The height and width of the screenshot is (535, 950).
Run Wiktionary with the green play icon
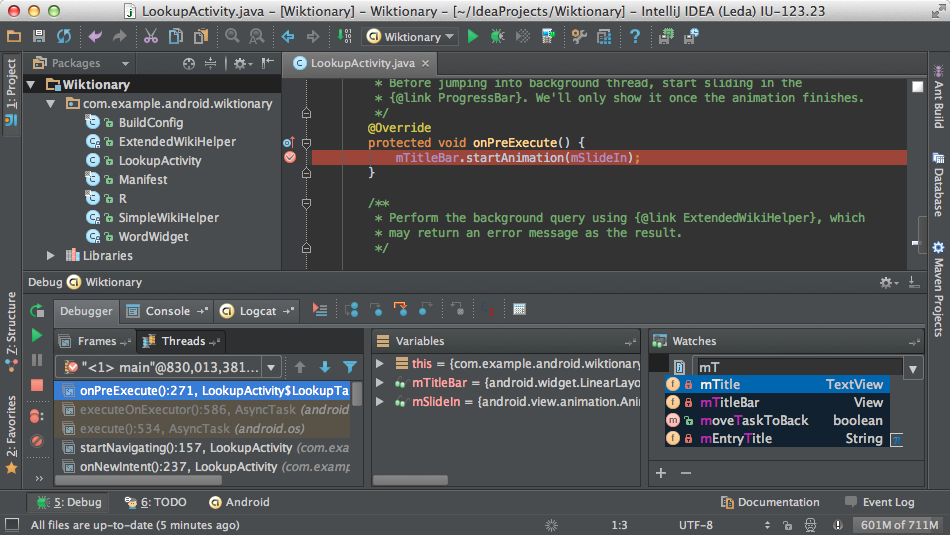(473, 36)
